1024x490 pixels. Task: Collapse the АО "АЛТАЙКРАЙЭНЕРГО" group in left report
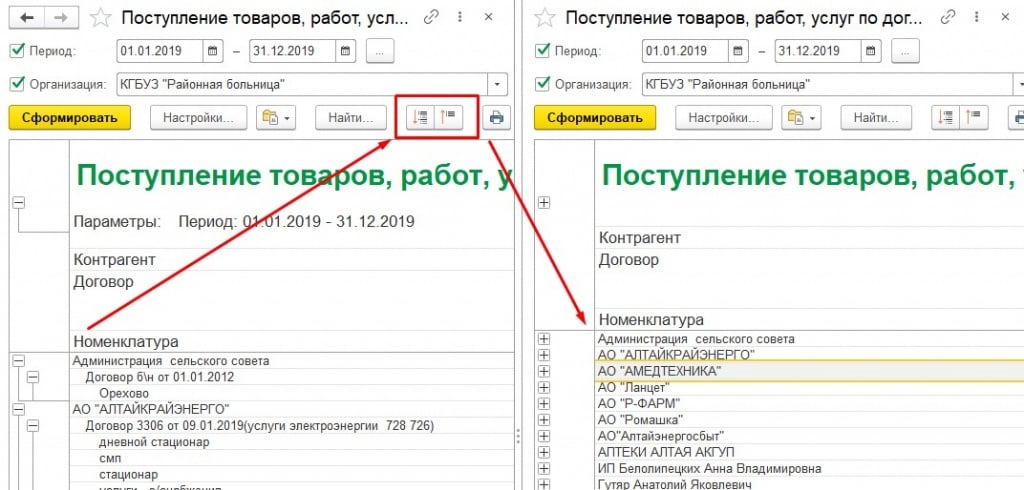[x=16, y=409]
